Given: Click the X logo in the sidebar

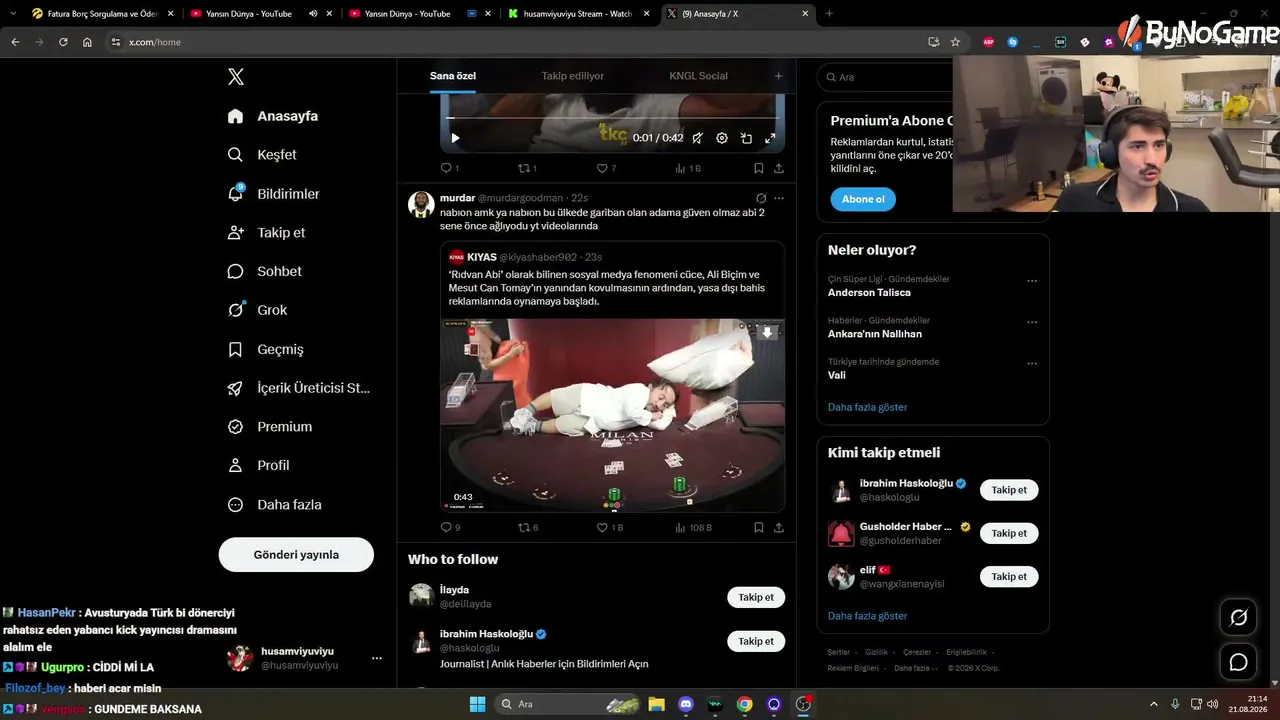Looking at the screenshot, I should tap(236, 77).
